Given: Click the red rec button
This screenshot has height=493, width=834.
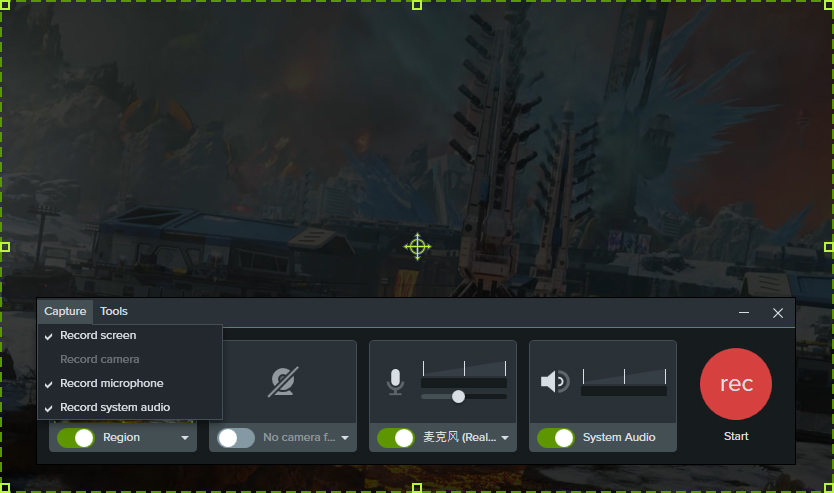Looking at the screenshot, I should click(736, 384).
